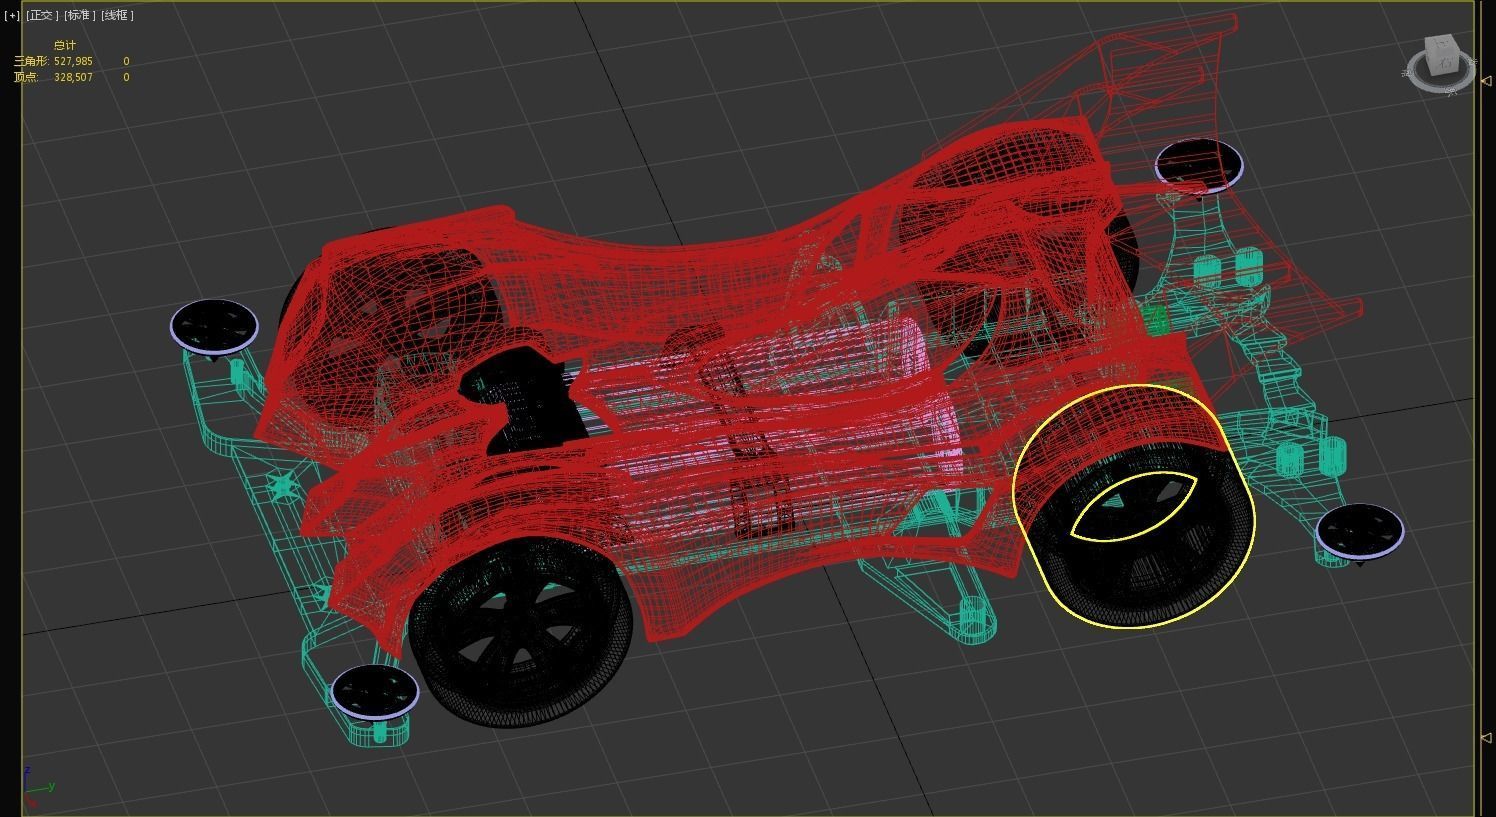This screenshot has width=1496, height=817.
Task: Open the 线框 shading mode menu
Action: (x=117, y=15)
